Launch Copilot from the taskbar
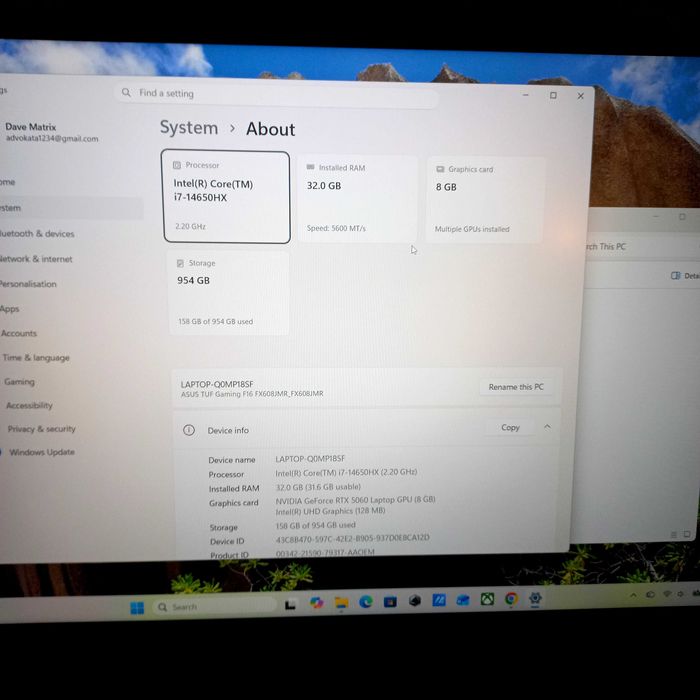The height and width of the screenshot is (700, 700). point(317,603)
